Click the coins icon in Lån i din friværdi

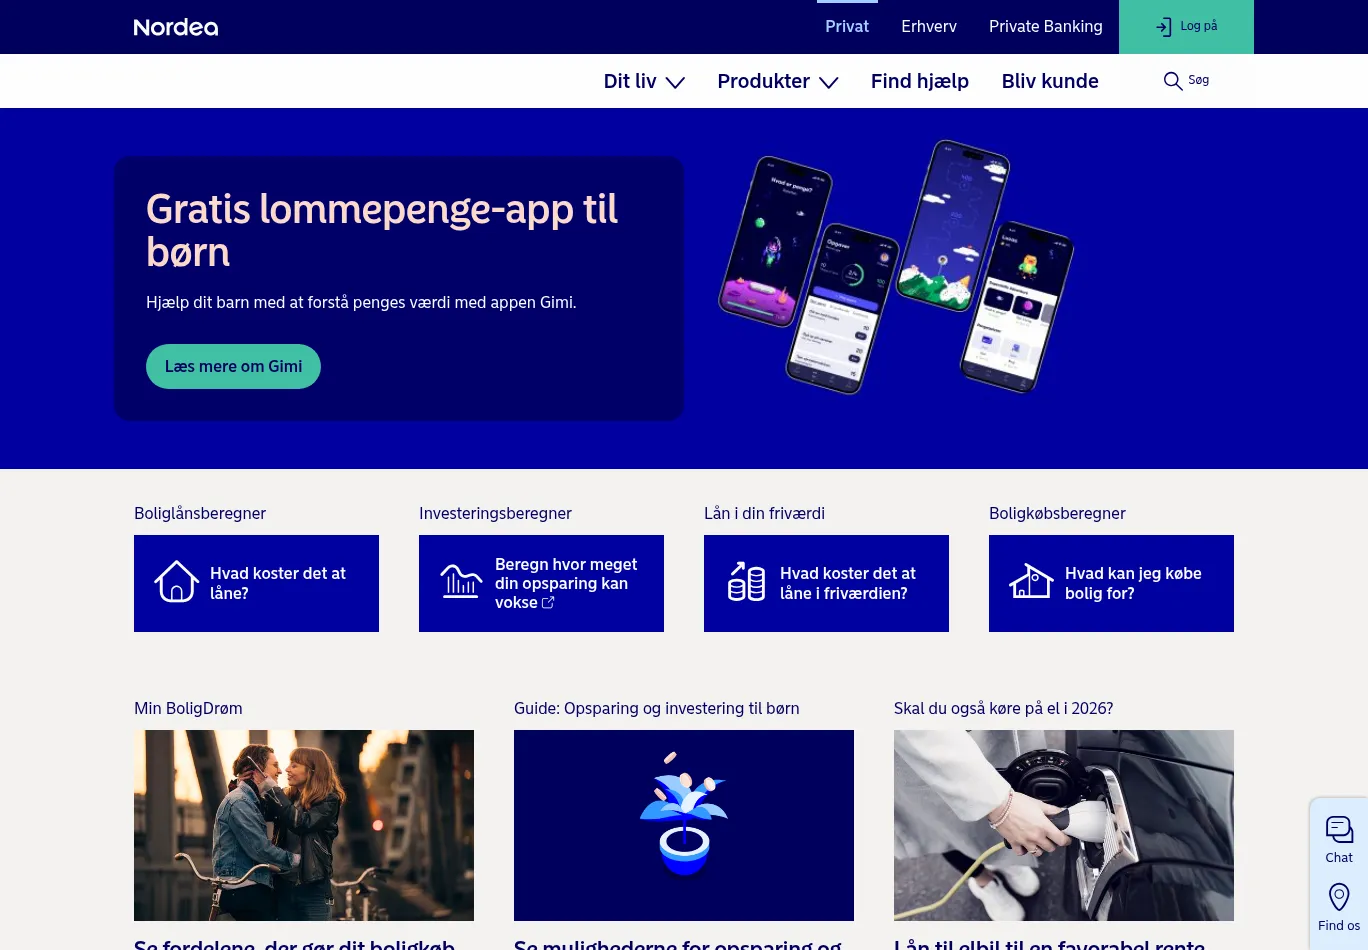click(x=746, y=581)
